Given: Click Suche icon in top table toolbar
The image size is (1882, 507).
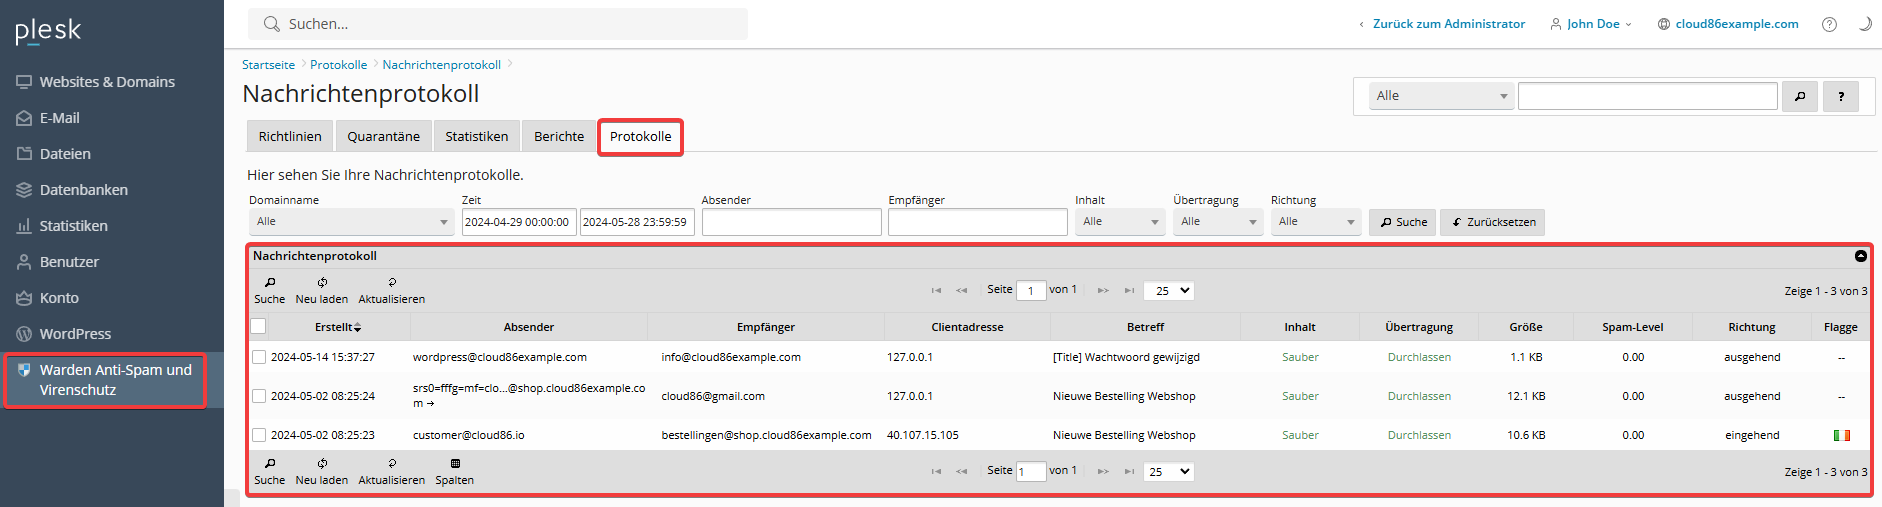Looking at the screenshot, I should (269, 290).
